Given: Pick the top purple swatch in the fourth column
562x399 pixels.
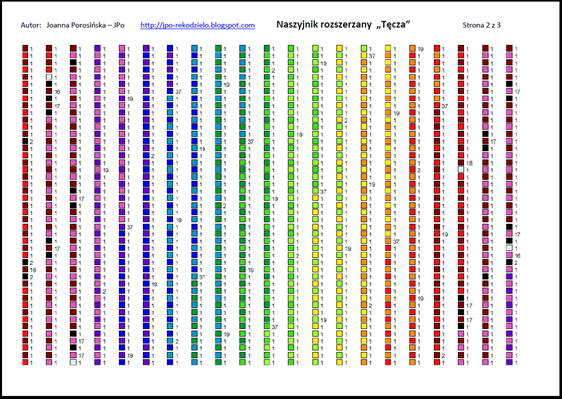Looking at the screenshot, I should point(97,48).
